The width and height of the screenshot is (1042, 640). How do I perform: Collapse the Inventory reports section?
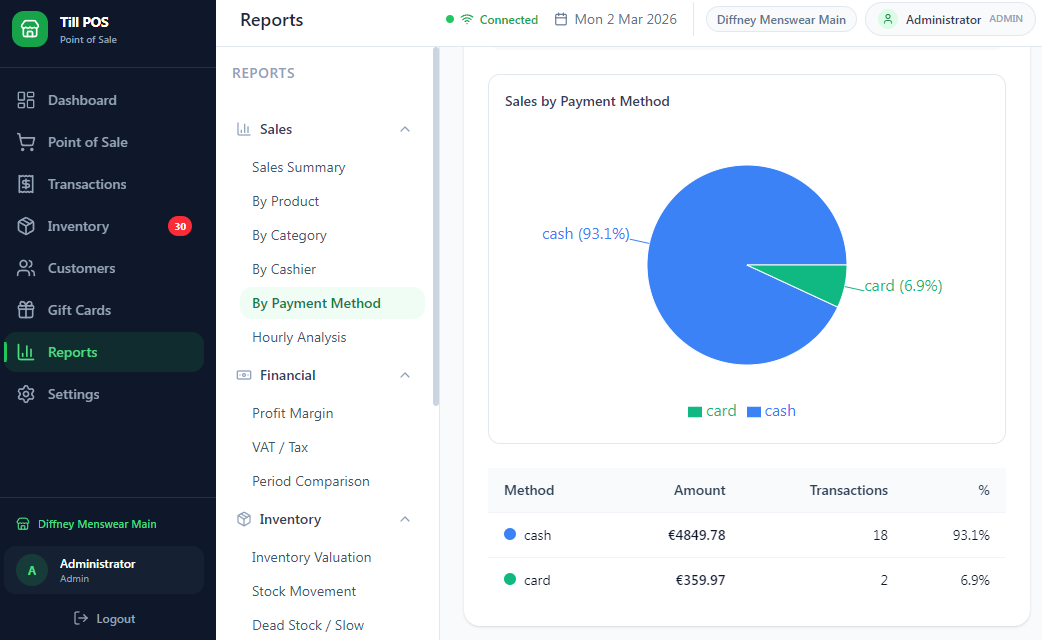coord(405,519)
